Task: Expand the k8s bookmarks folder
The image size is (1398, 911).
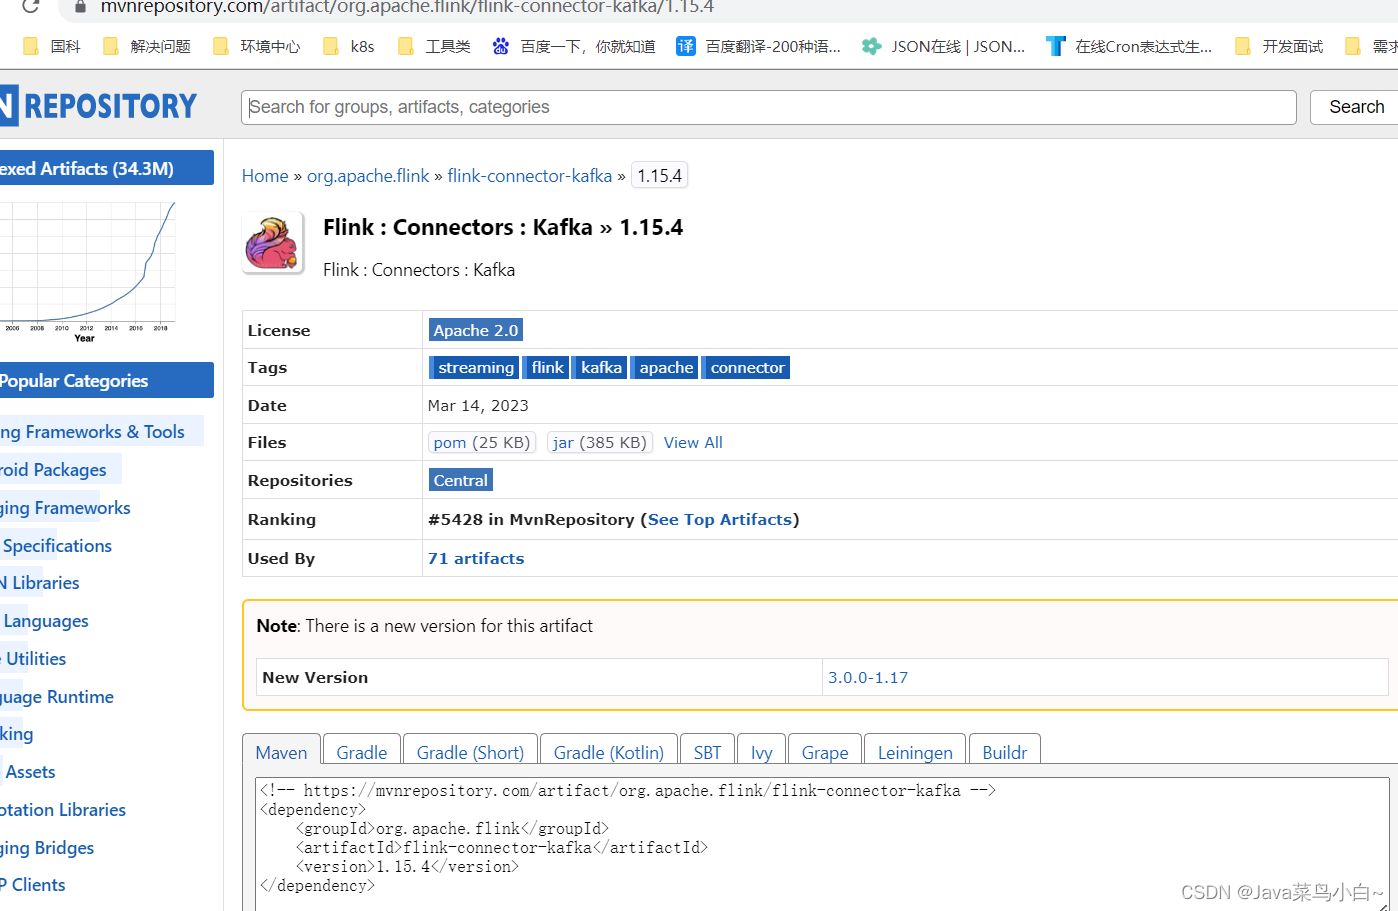Action: (333, 45)
